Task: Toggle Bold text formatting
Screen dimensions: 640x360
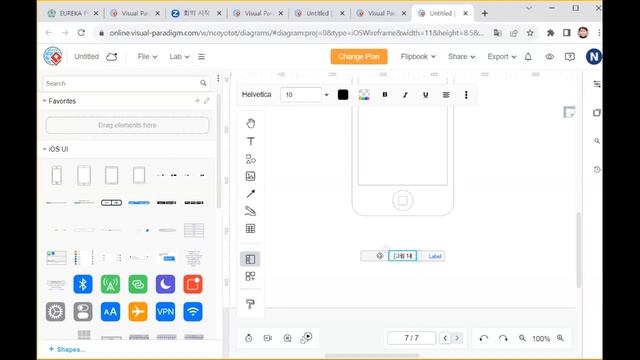Action: pos(384,95)
